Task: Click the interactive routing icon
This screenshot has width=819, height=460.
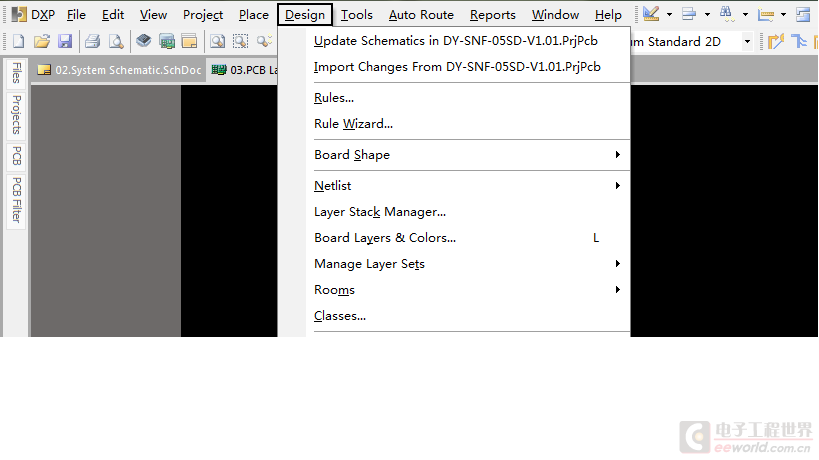Action: click(x=776, y=41)
